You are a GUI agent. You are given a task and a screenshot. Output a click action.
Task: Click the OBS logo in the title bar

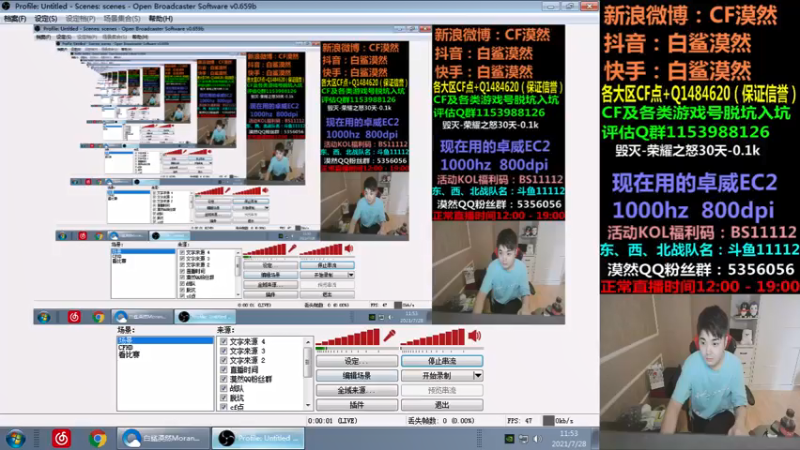tap(6, 6)
